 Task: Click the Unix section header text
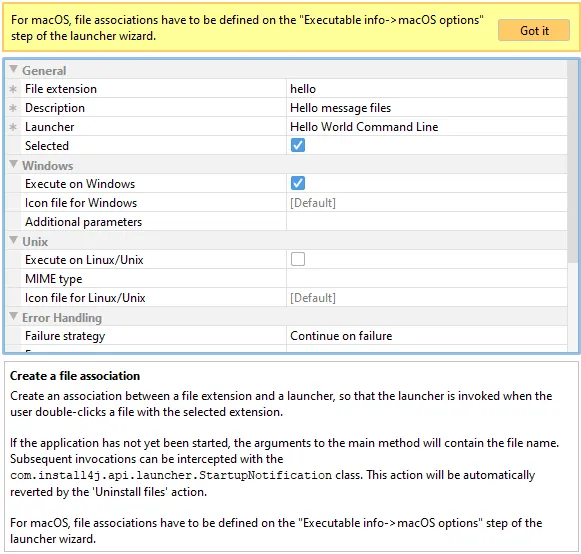point(35,242)
